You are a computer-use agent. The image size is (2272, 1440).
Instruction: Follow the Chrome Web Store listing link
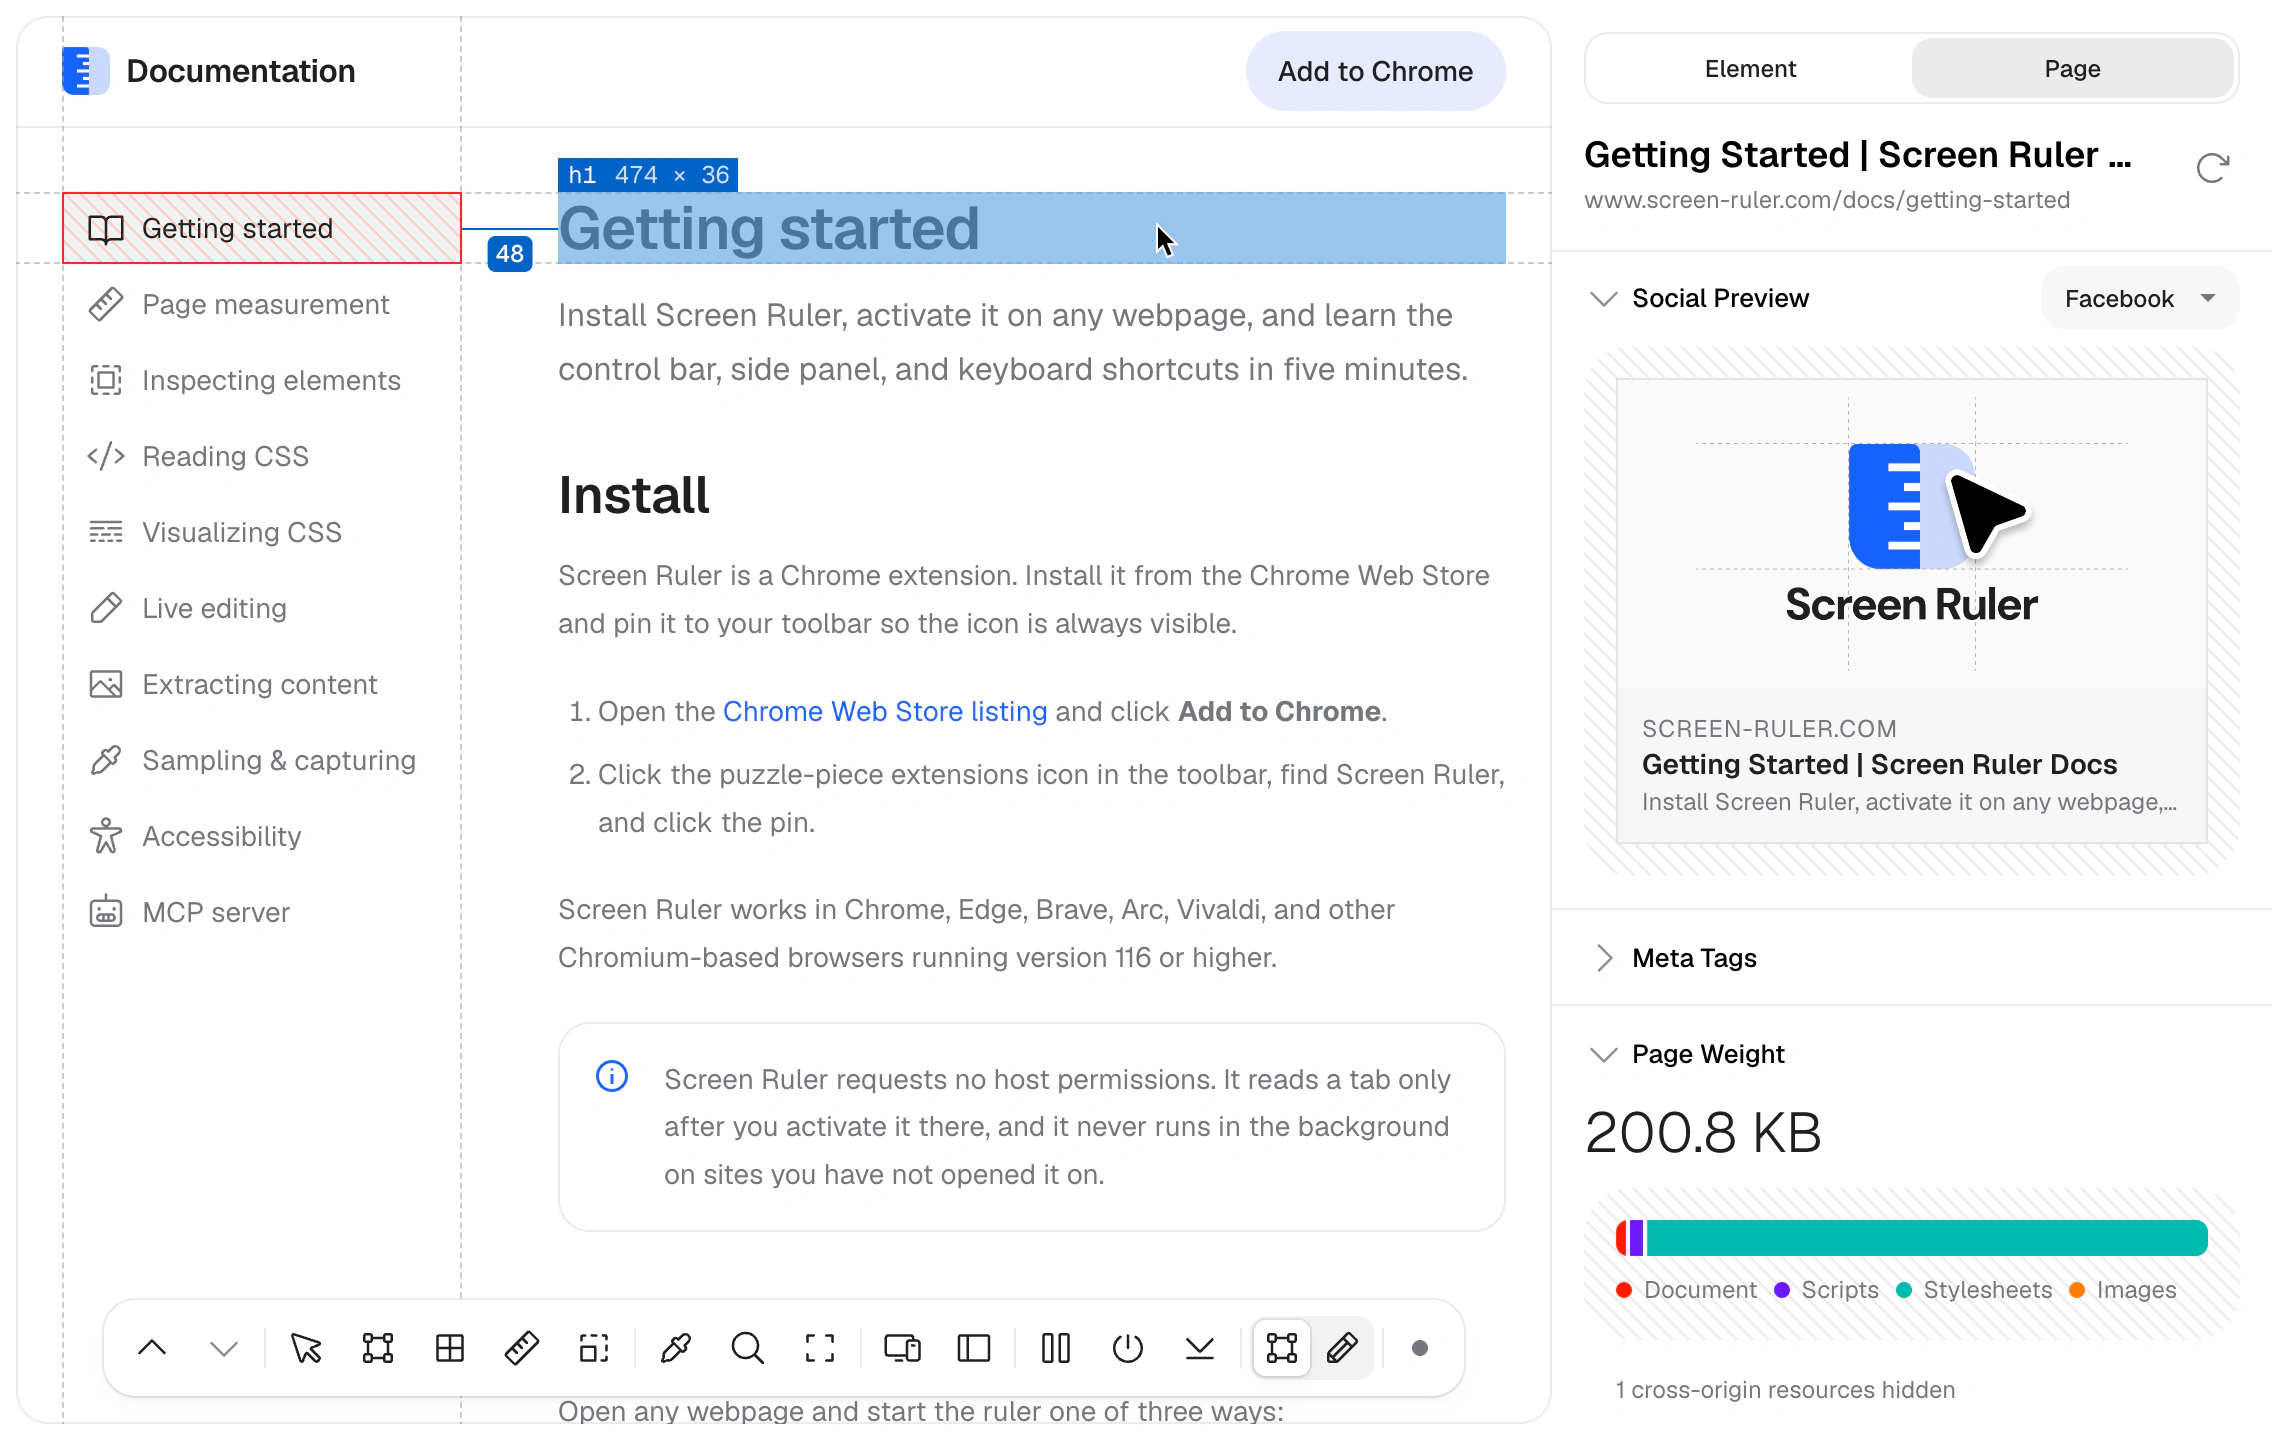[x=885, y=711]
